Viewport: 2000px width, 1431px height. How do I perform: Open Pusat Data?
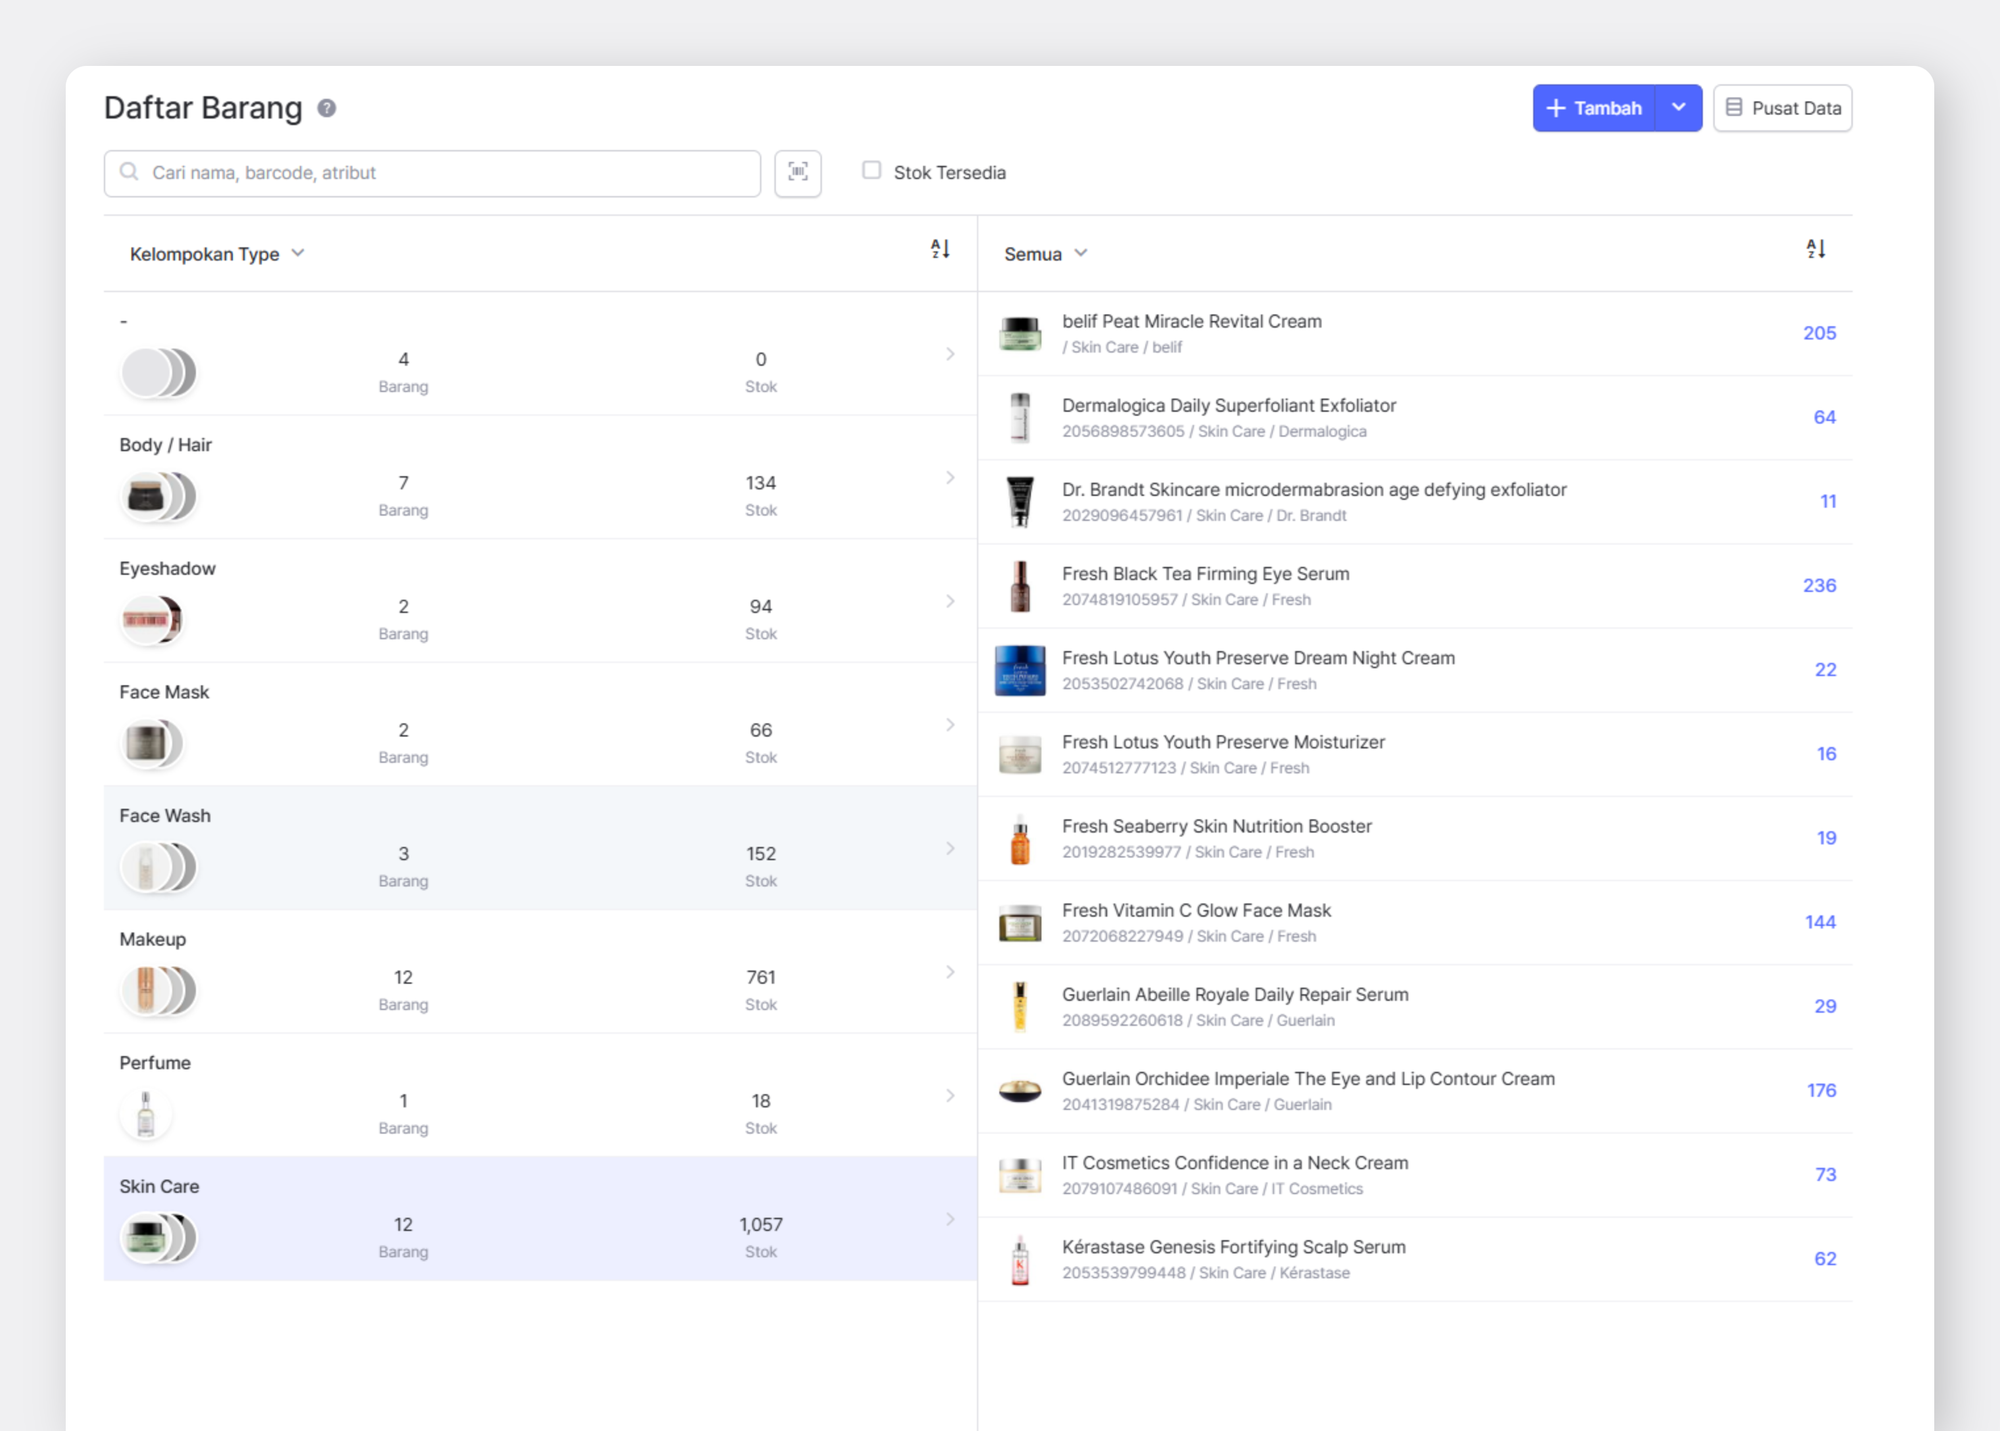tap(1782, 108)
